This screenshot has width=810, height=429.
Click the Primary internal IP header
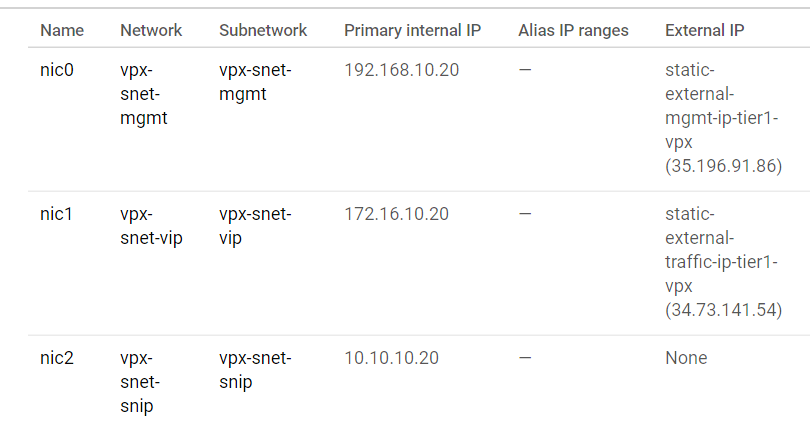coord(412,30)
